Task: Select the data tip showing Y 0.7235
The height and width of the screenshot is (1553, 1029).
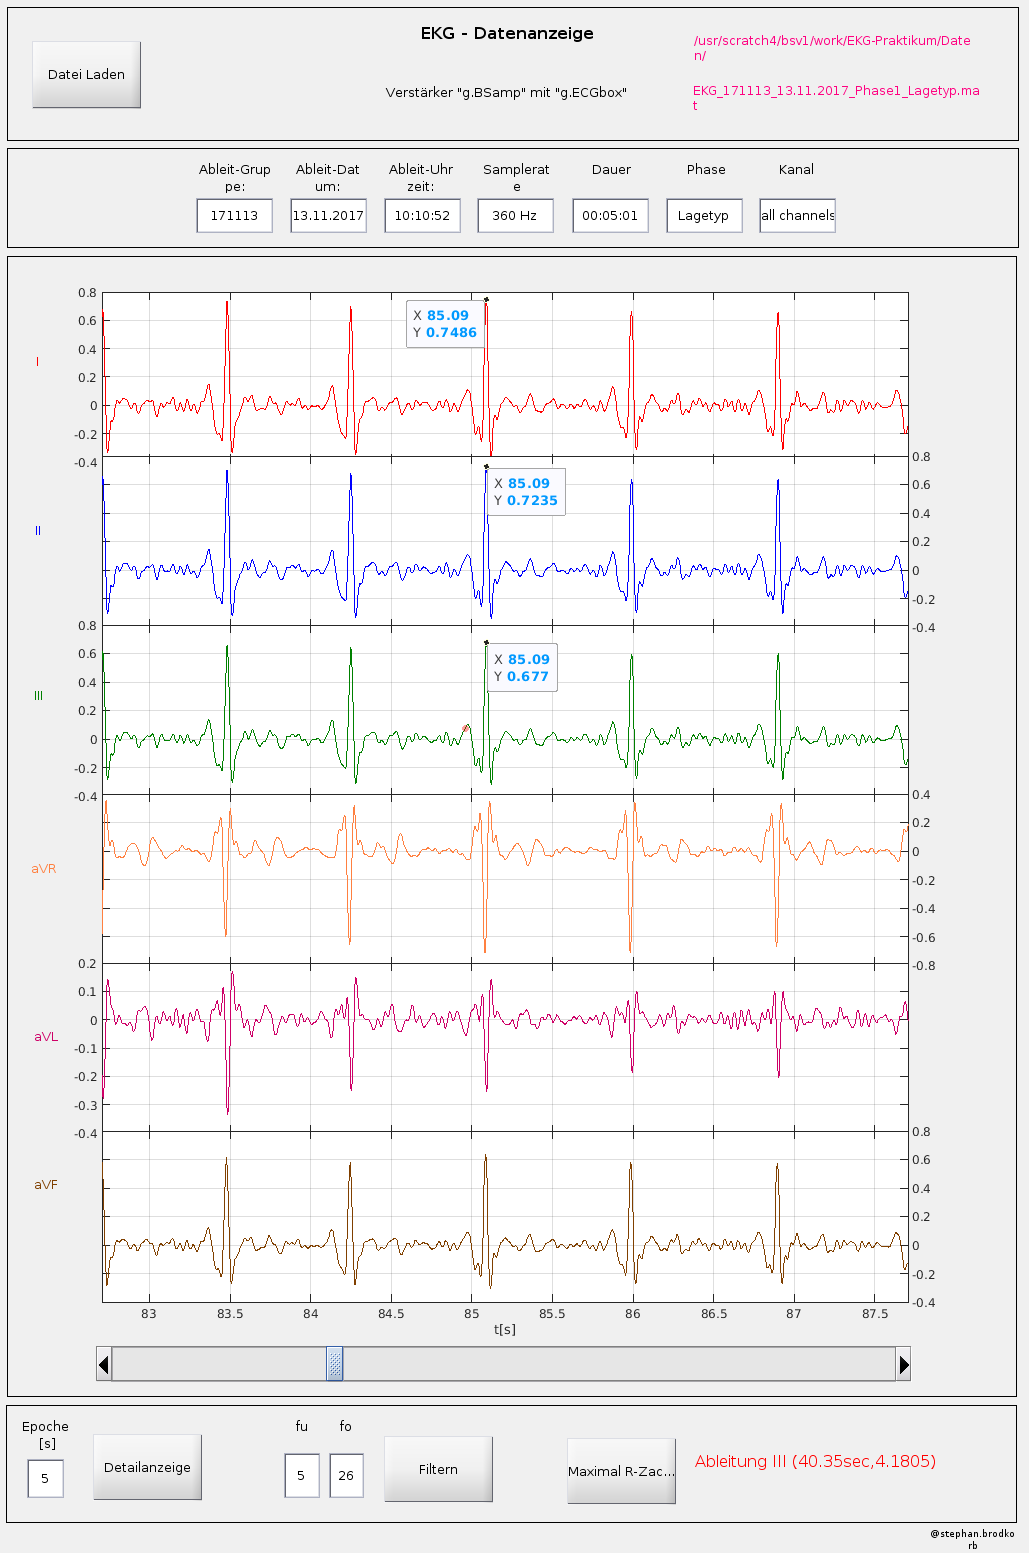Action: [526, 492]
